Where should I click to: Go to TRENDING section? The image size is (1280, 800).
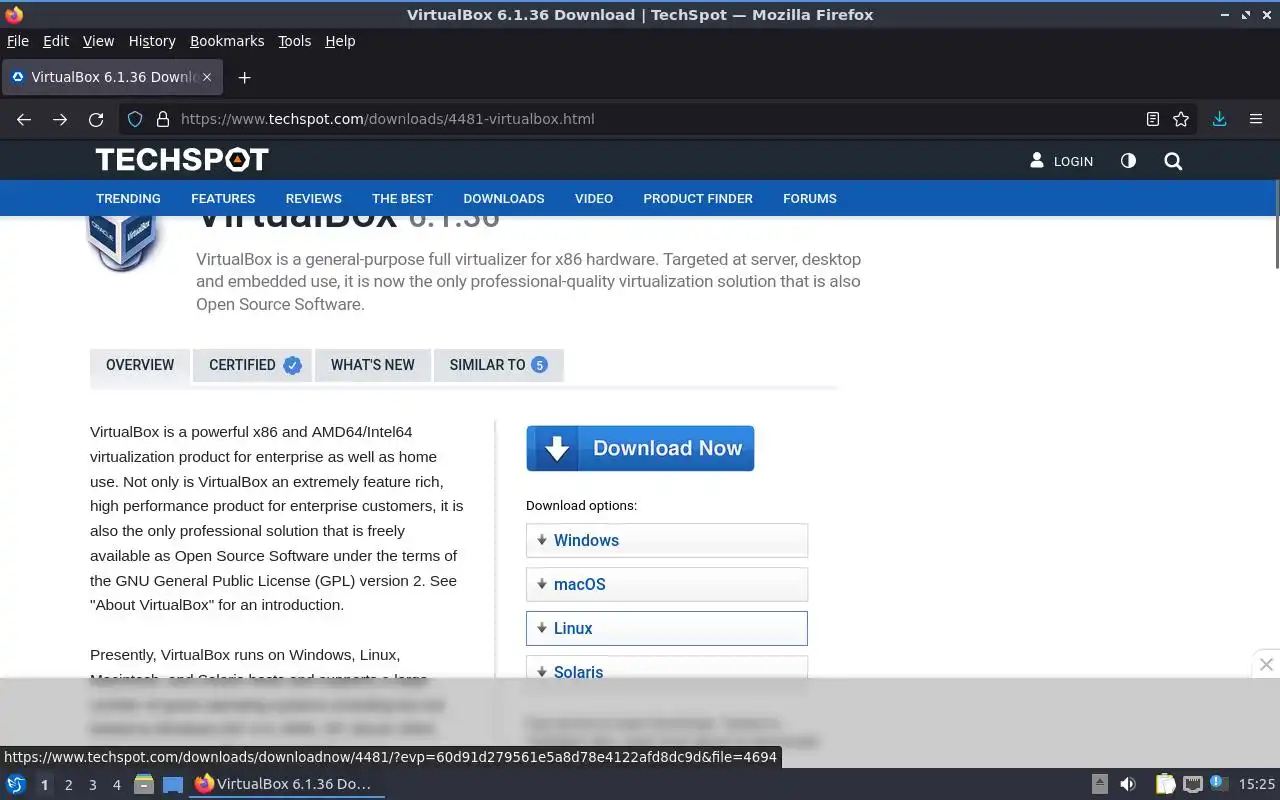pos(128,198)
